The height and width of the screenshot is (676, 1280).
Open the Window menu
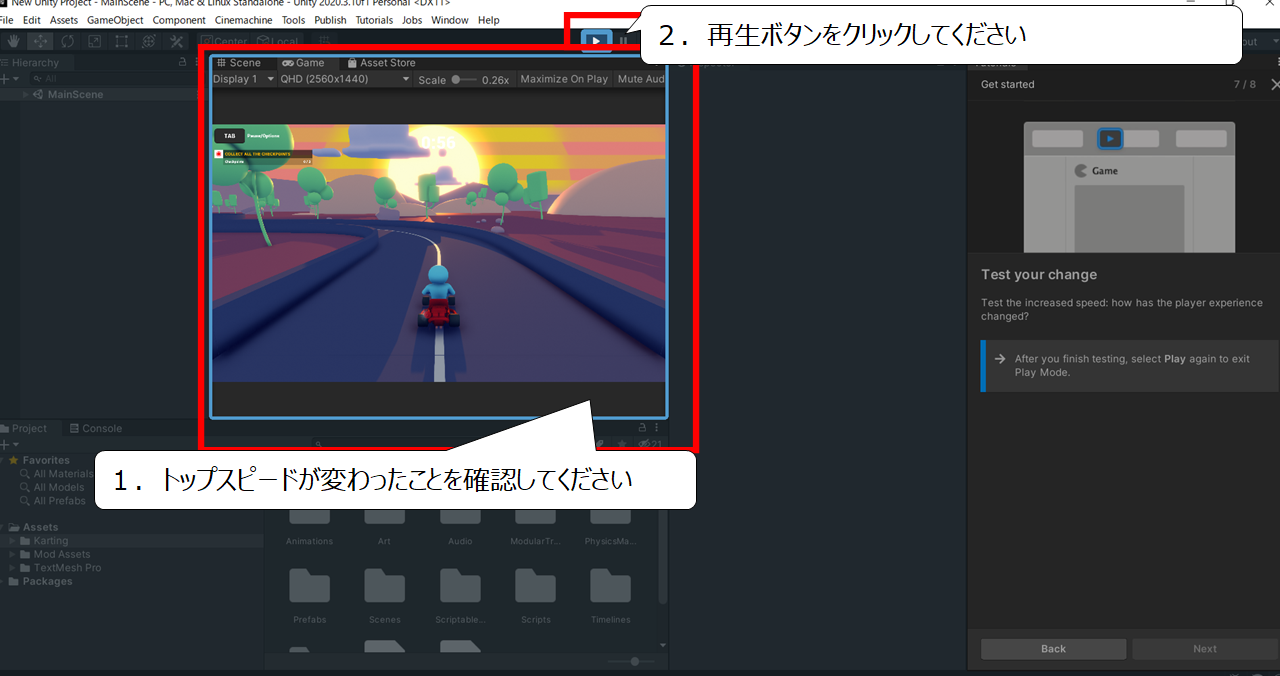click(x=450, y=20)
